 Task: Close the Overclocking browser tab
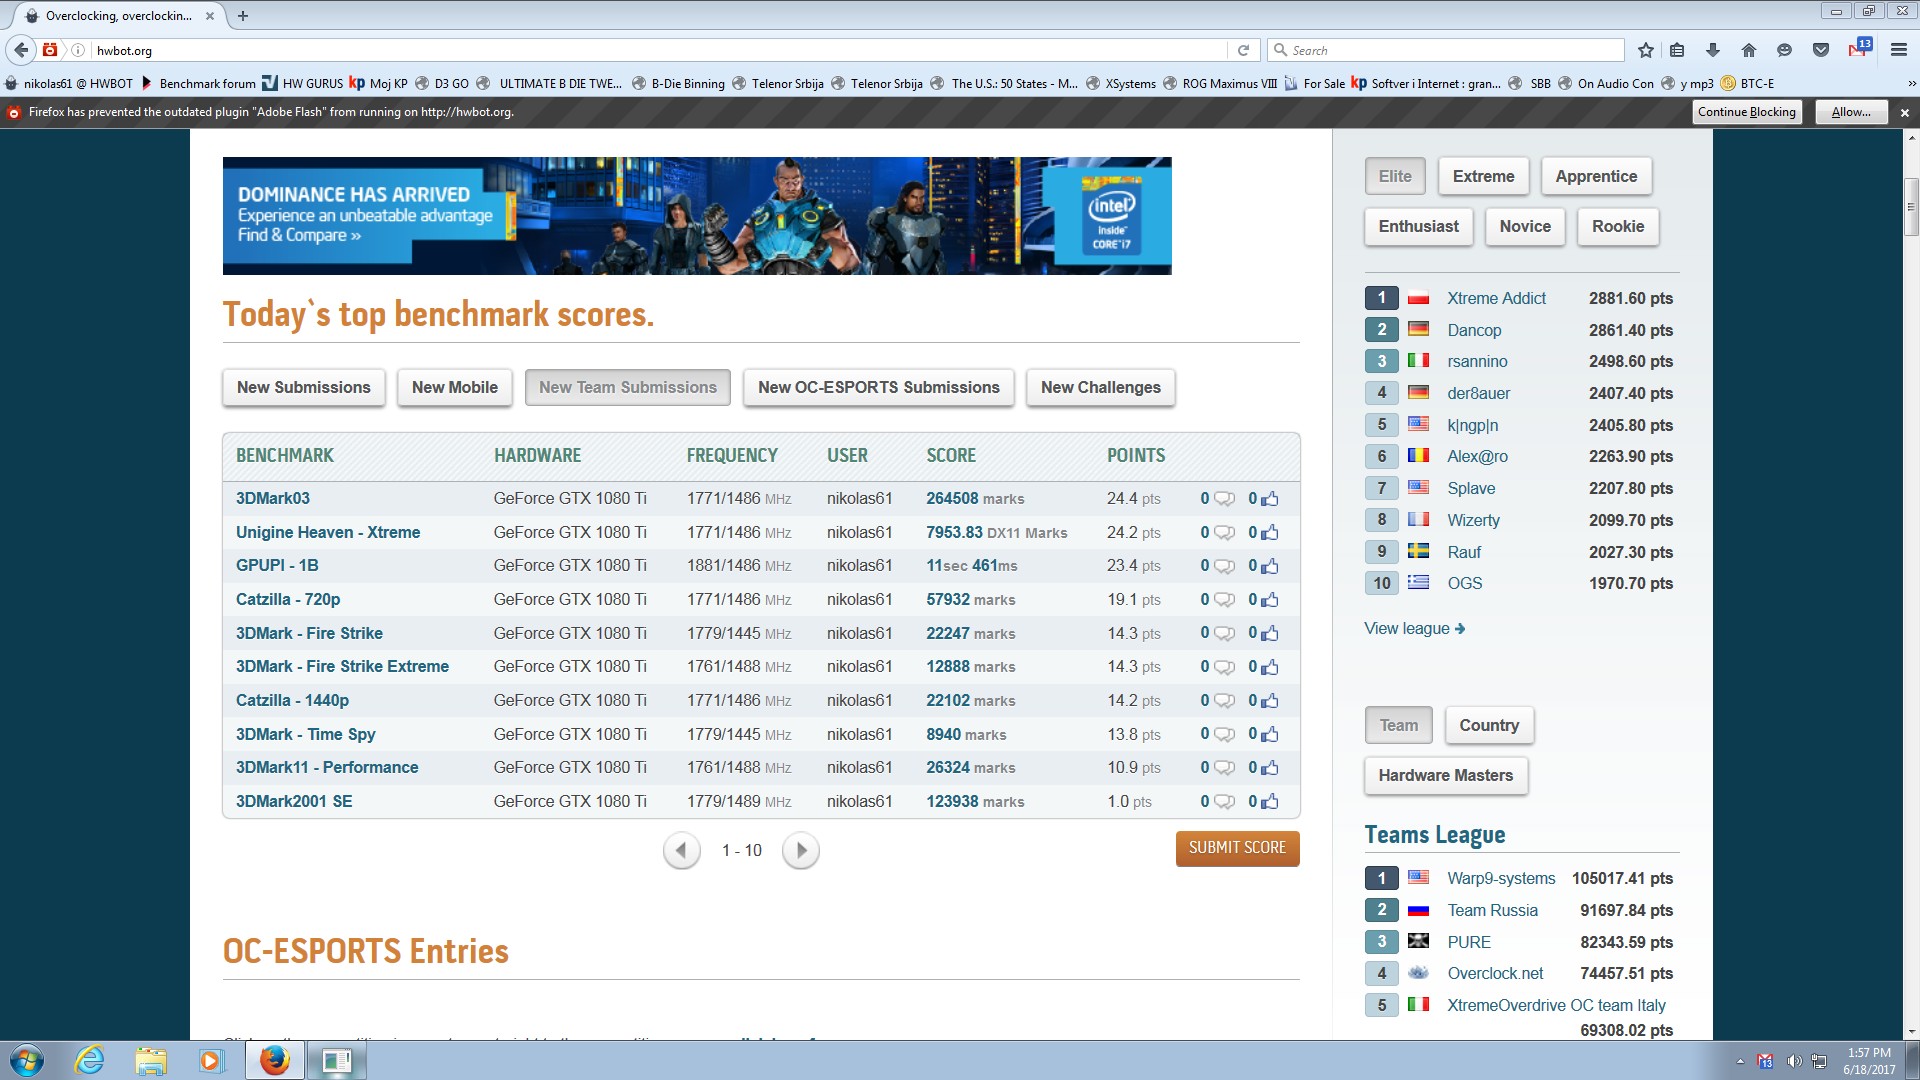(209, 16)
